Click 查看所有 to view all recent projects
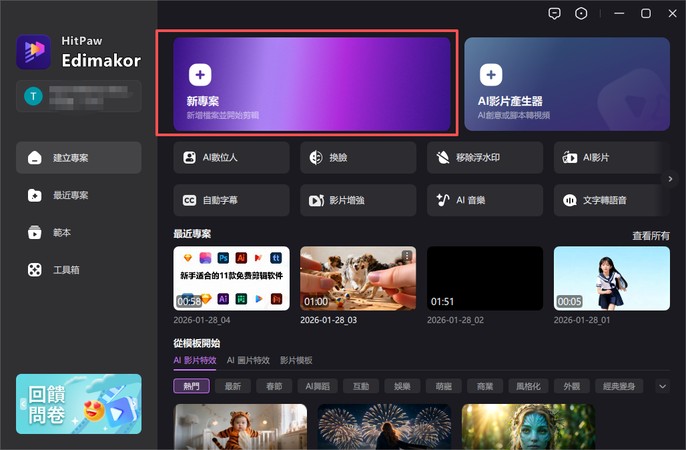Screen dimensions: 686x450 point(651,236)
